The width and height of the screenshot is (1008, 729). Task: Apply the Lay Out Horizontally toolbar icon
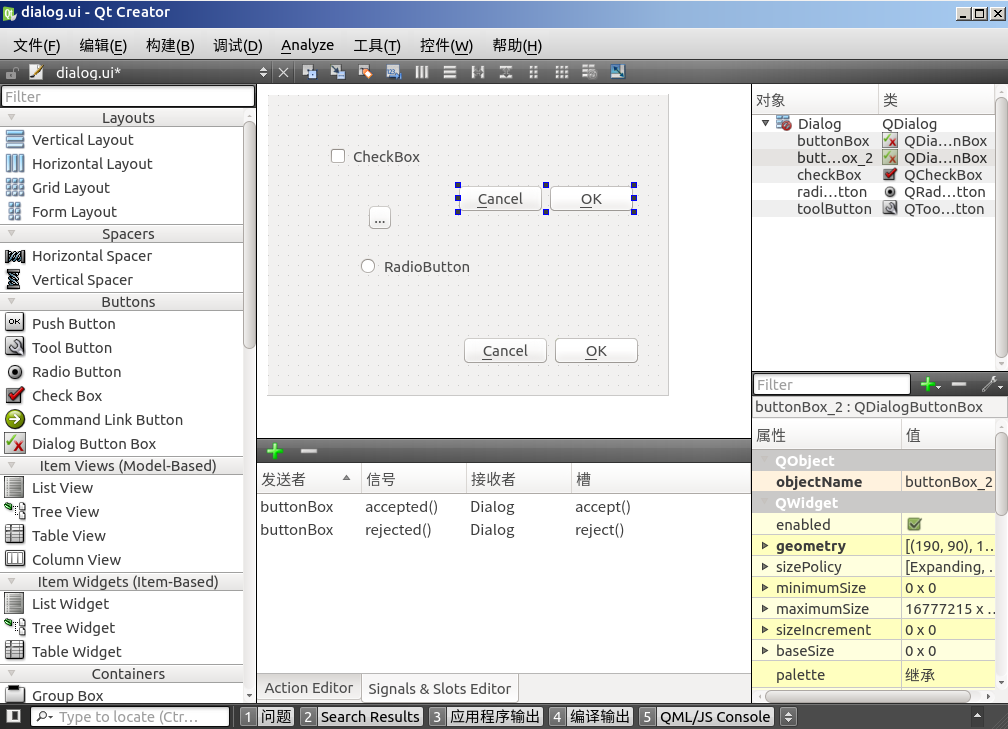coord(423,71)
